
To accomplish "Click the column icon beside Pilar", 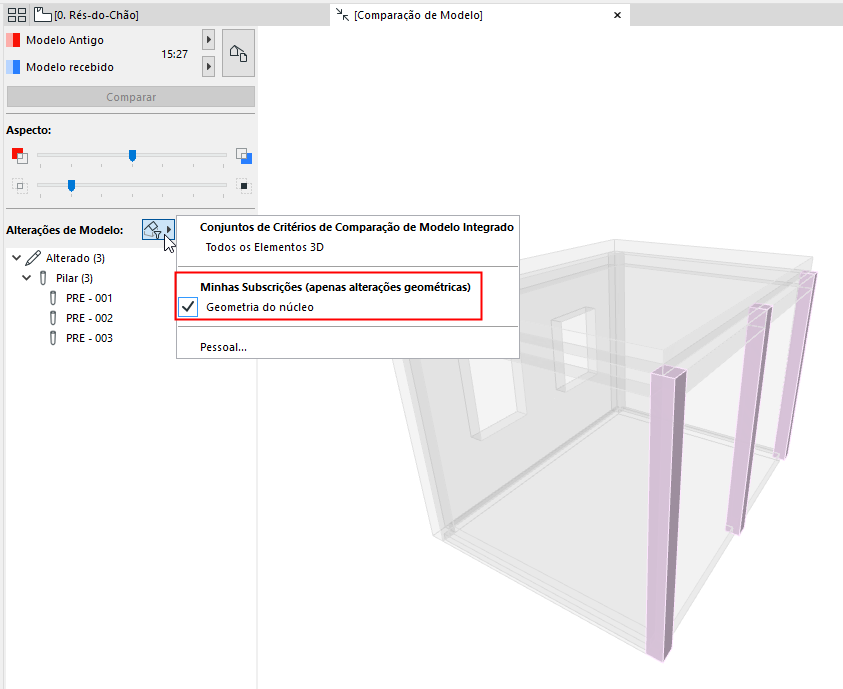I will click(x=43, y=278).
